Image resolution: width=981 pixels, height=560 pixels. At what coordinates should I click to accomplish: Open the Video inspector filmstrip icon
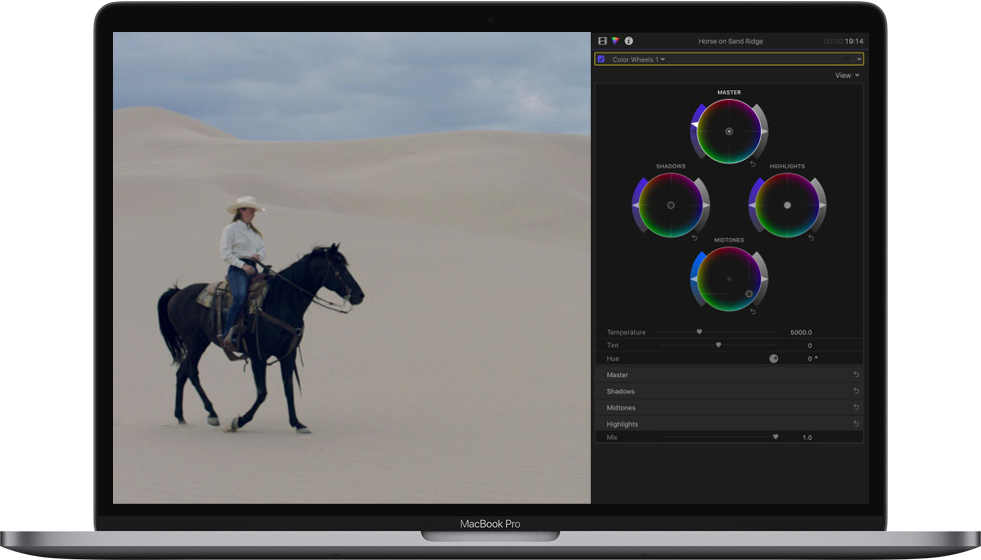(x=602, y=41)
